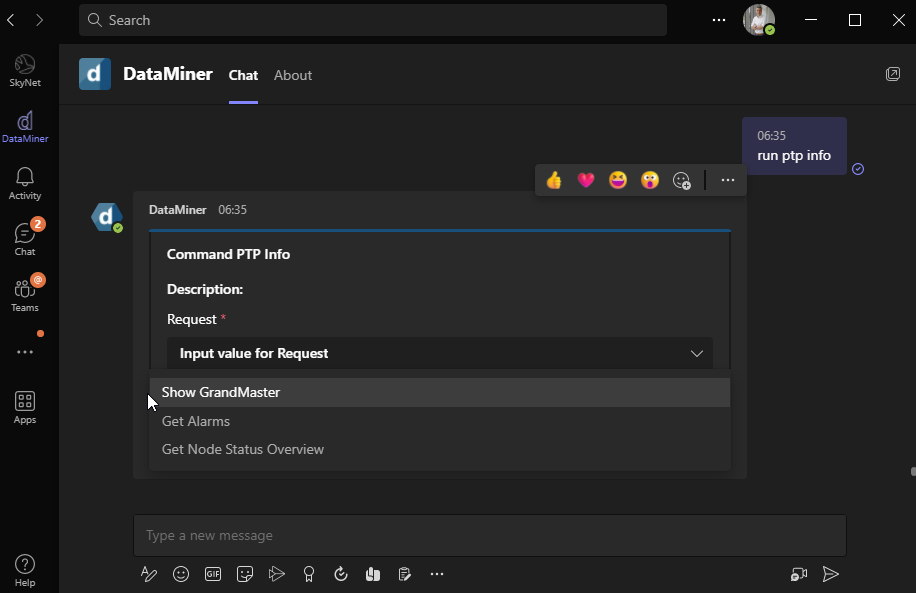The width and height of the screenshot is (916, 593).
Task: Click the notes/clipboard icon in compose bar
Action: (404, 574)
